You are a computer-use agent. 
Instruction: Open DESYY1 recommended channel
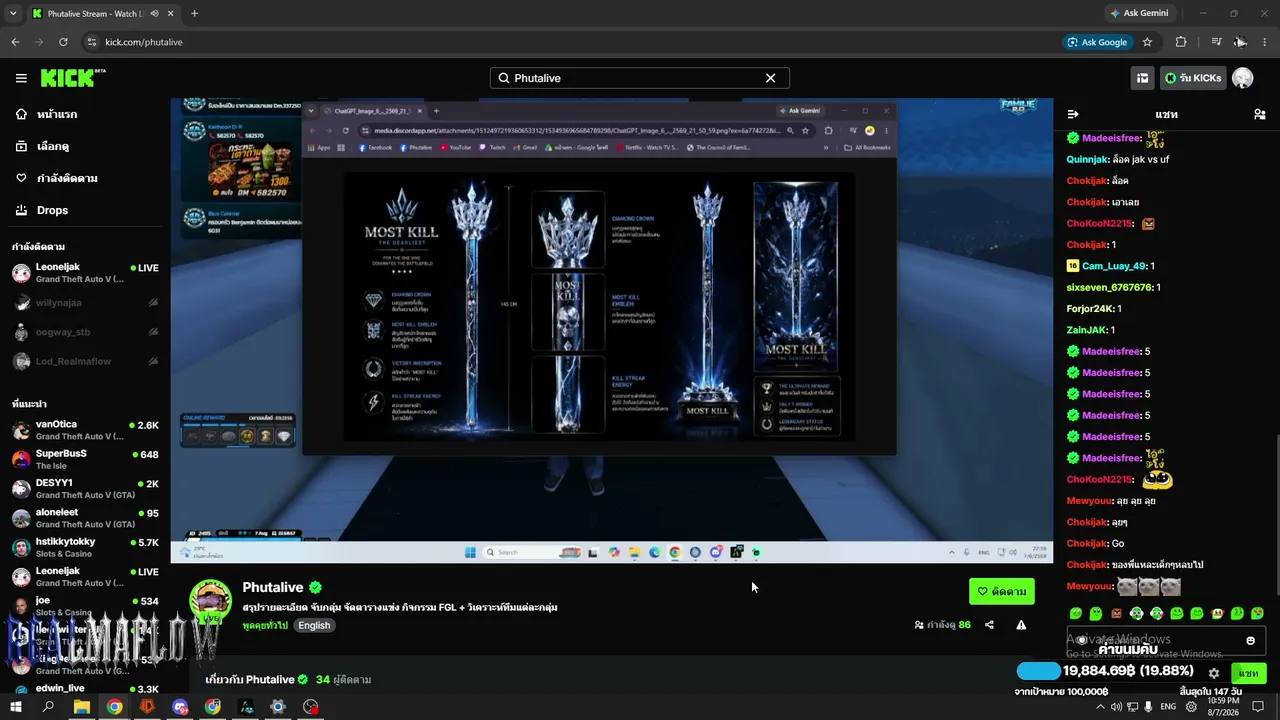click(x=85, y=489)
